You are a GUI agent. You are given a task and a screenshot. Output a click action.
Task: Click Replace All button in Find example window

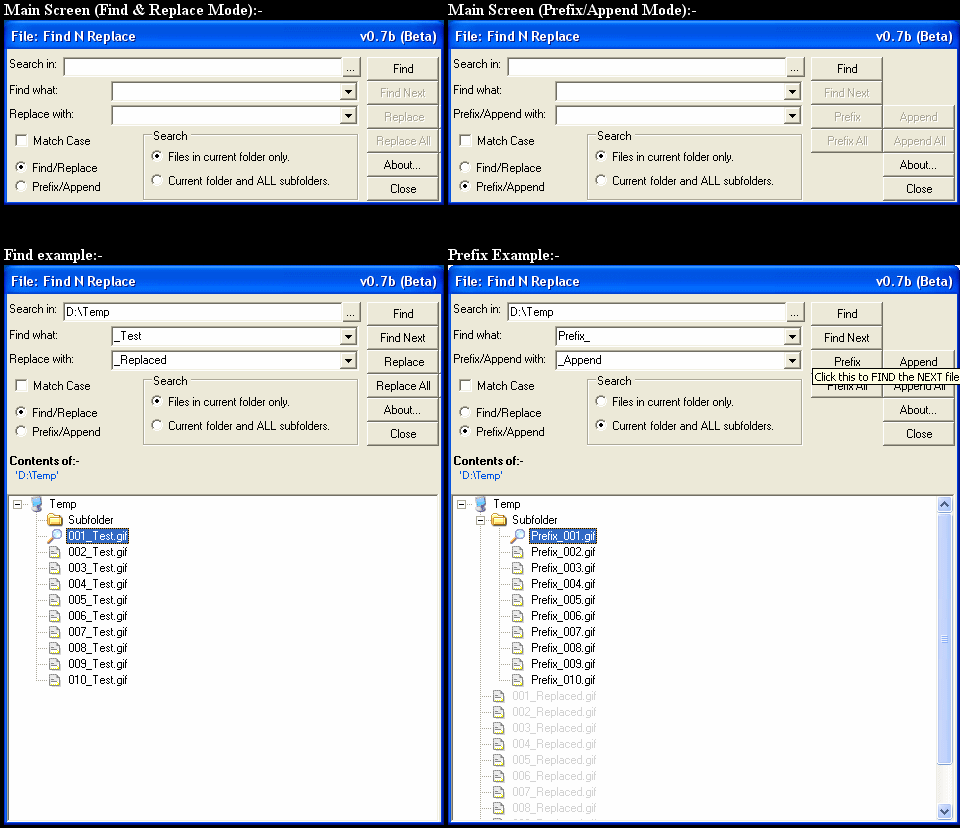(403, 386)
